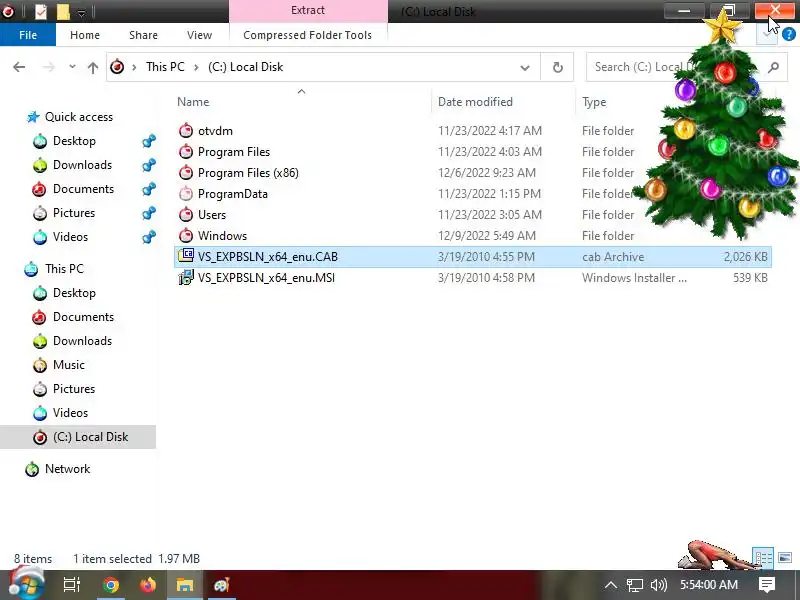Refresh the (C:) Local Disk folder view
The image size is (800, 600).
tap(557, 67)
